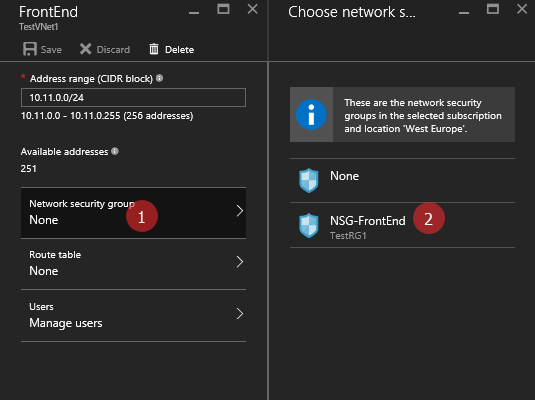535x400 pixels.
Task: Maximize the FrontEnd blade
Action: click(x=223, y=9)
